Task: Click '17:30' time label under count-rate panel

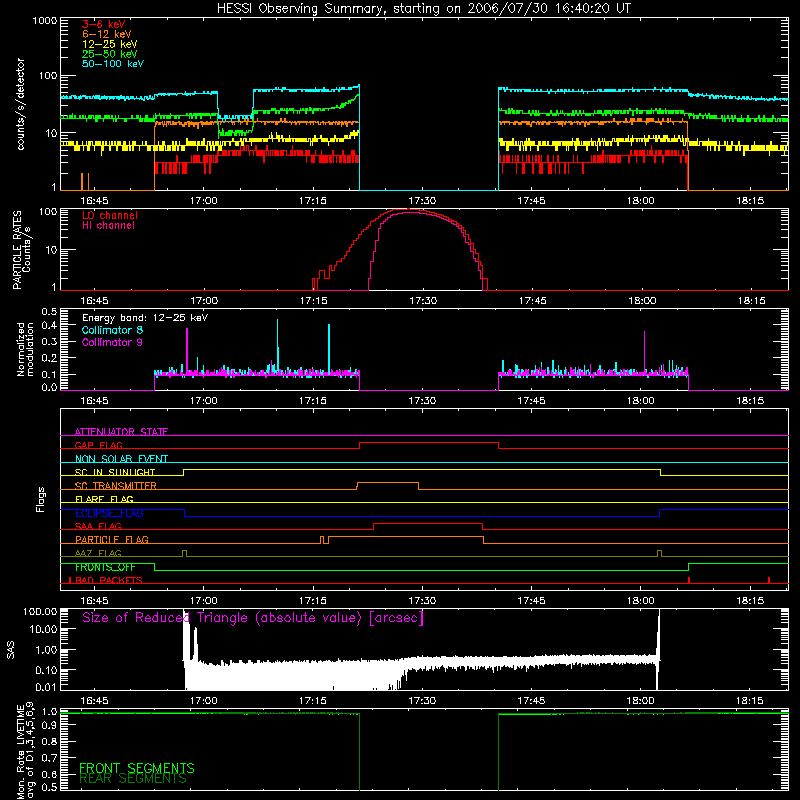Action: pos(422,201)
